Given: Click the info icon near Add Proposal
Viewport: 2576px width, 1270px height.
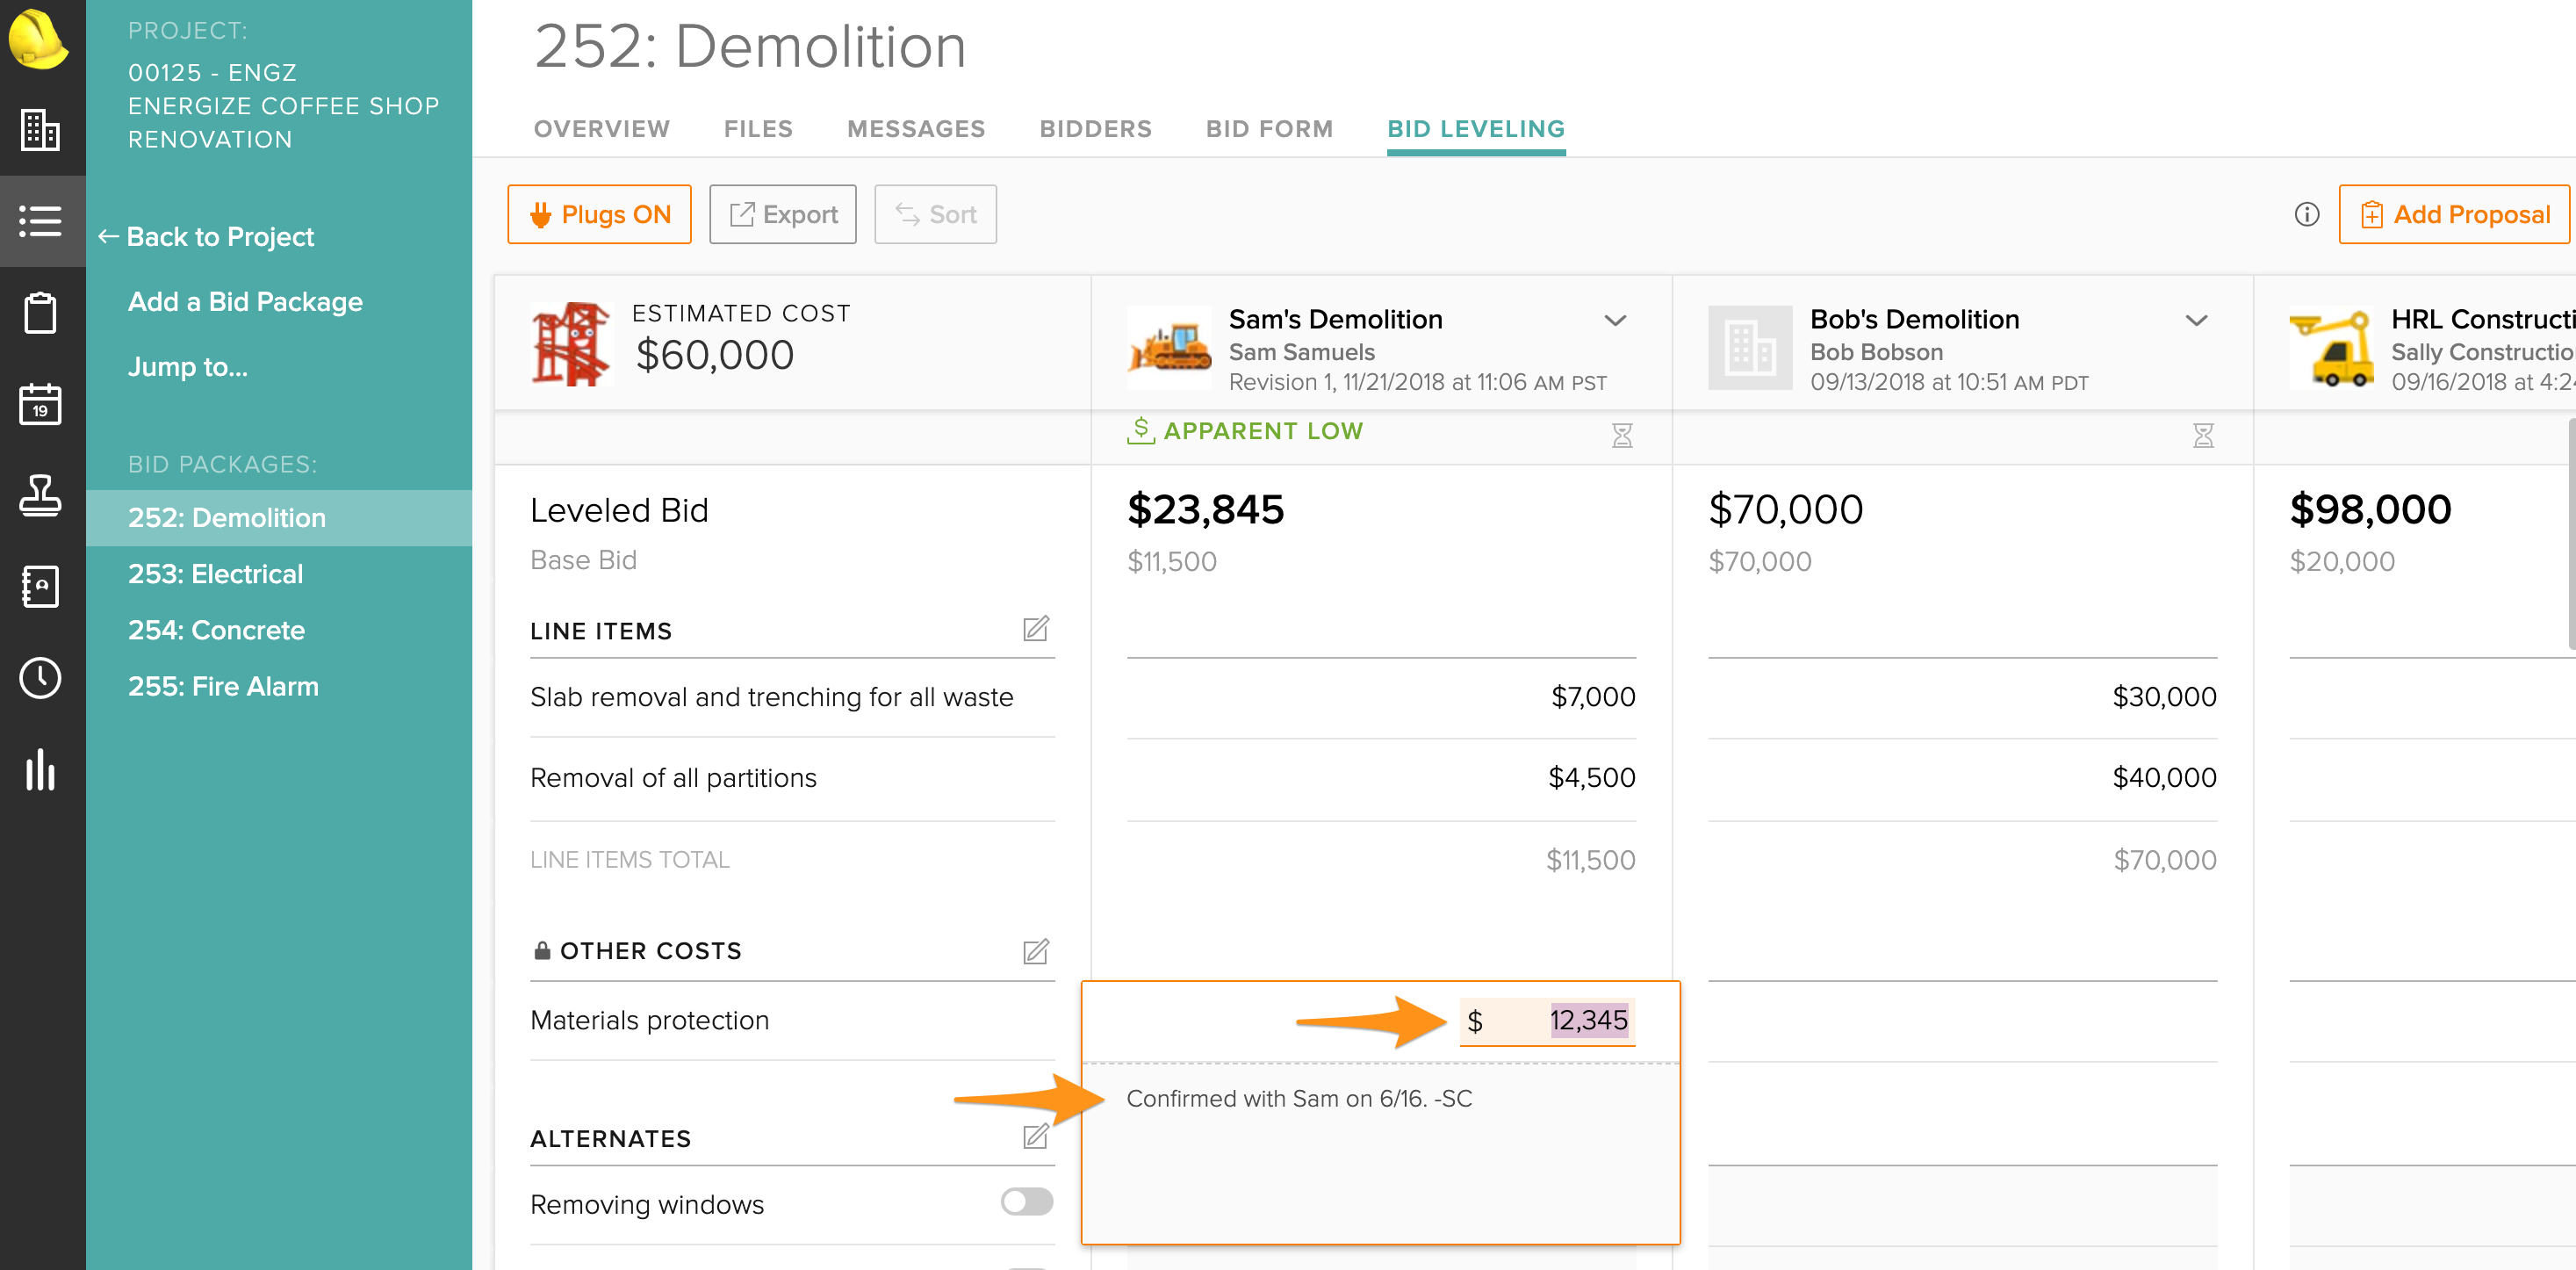Looking at the screenshot, I should pos(2306,214).
